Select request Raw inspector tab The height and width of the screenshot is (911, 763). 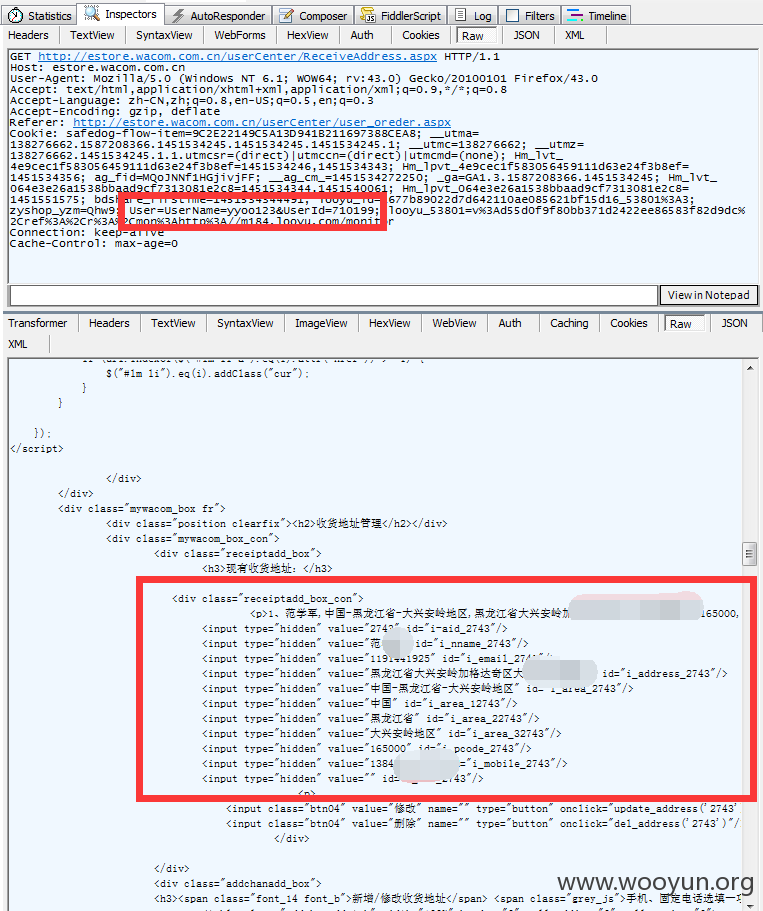coord(476,36)
